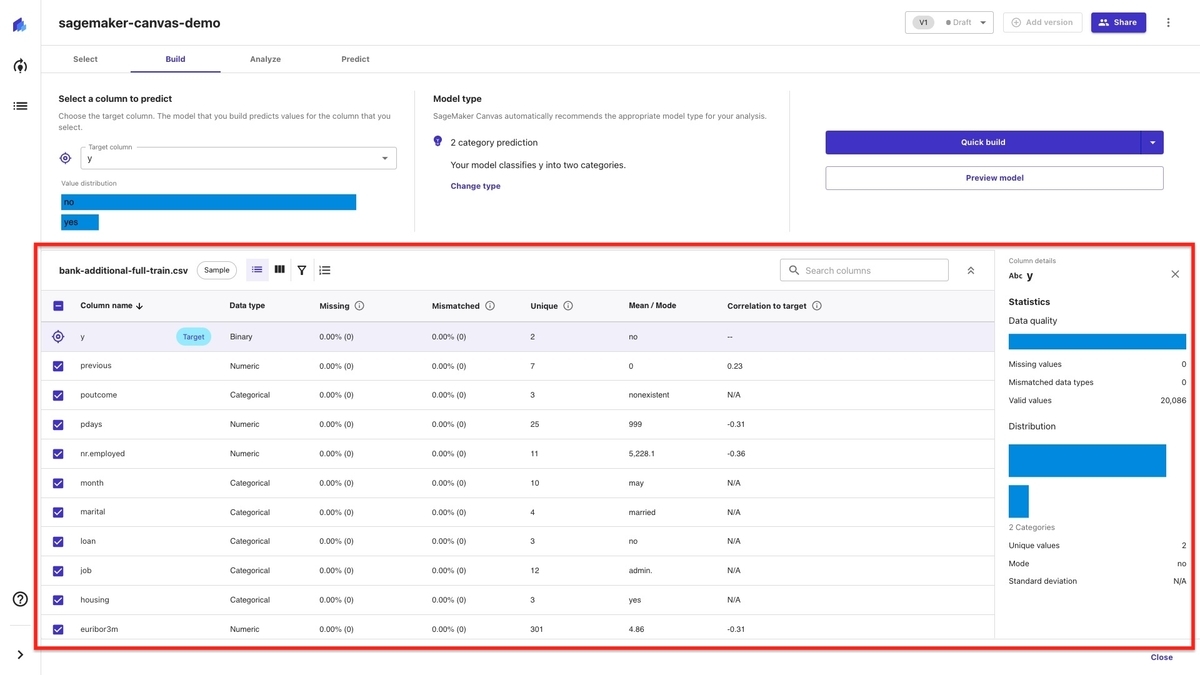Select the 'nonexistent' mode value for poutcome
Image resolution: width=1200 pixels, height=675 pixels.
tap(649, 395)
